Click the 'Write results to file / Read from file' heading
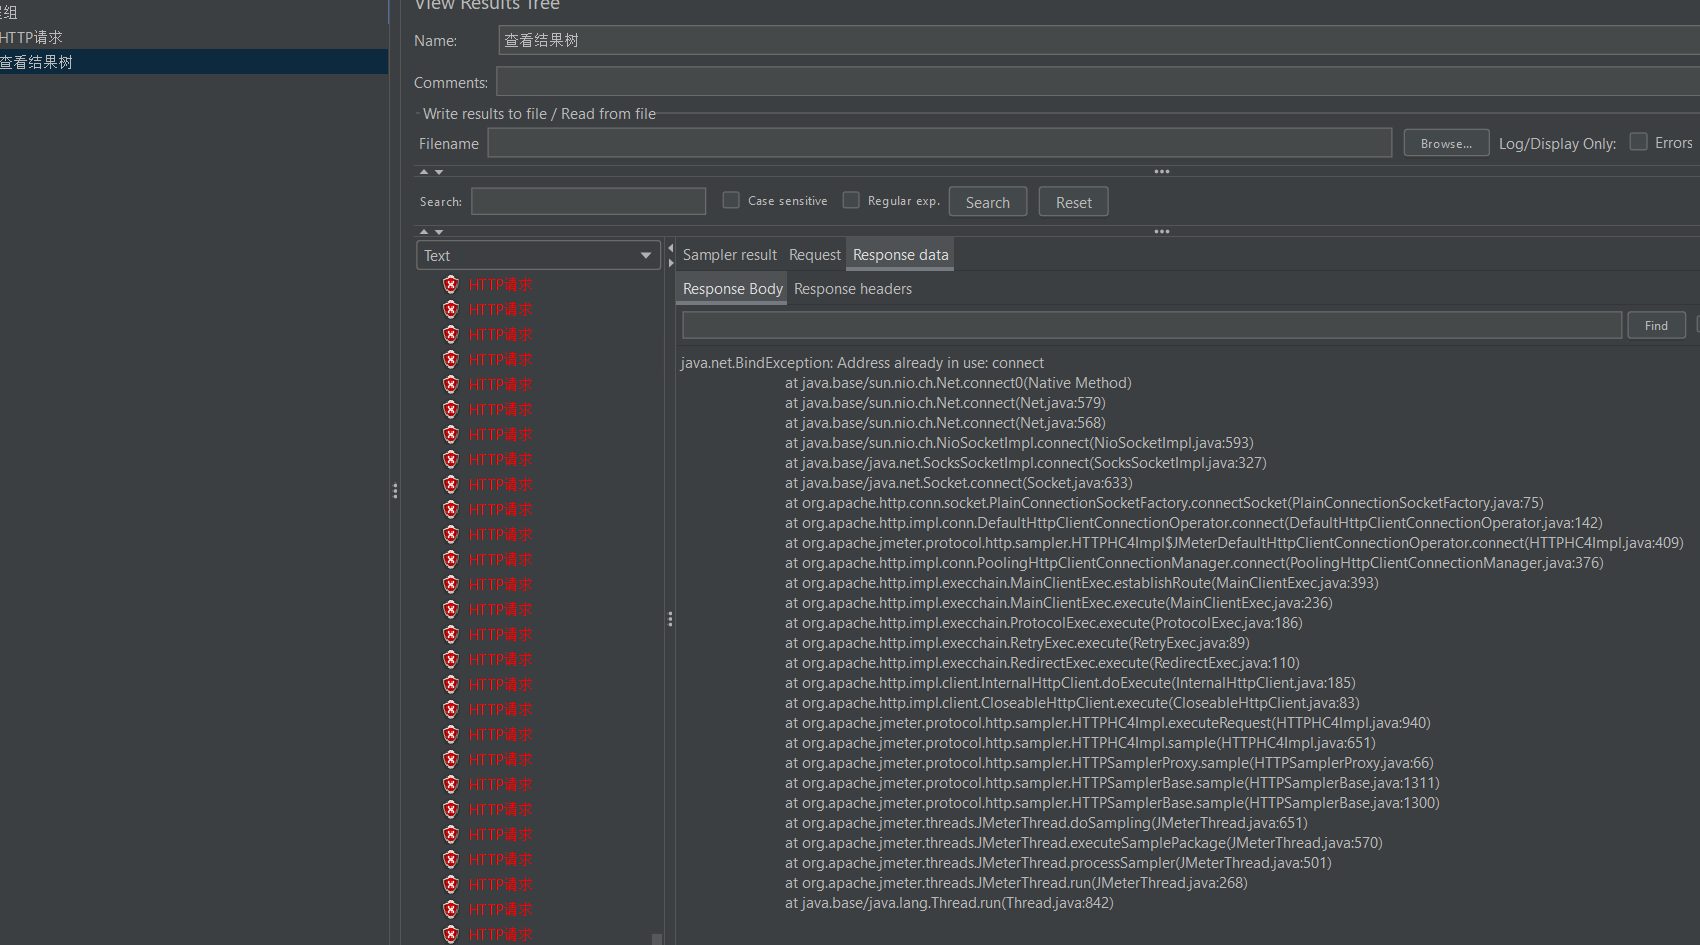 (x=539, y=114)
